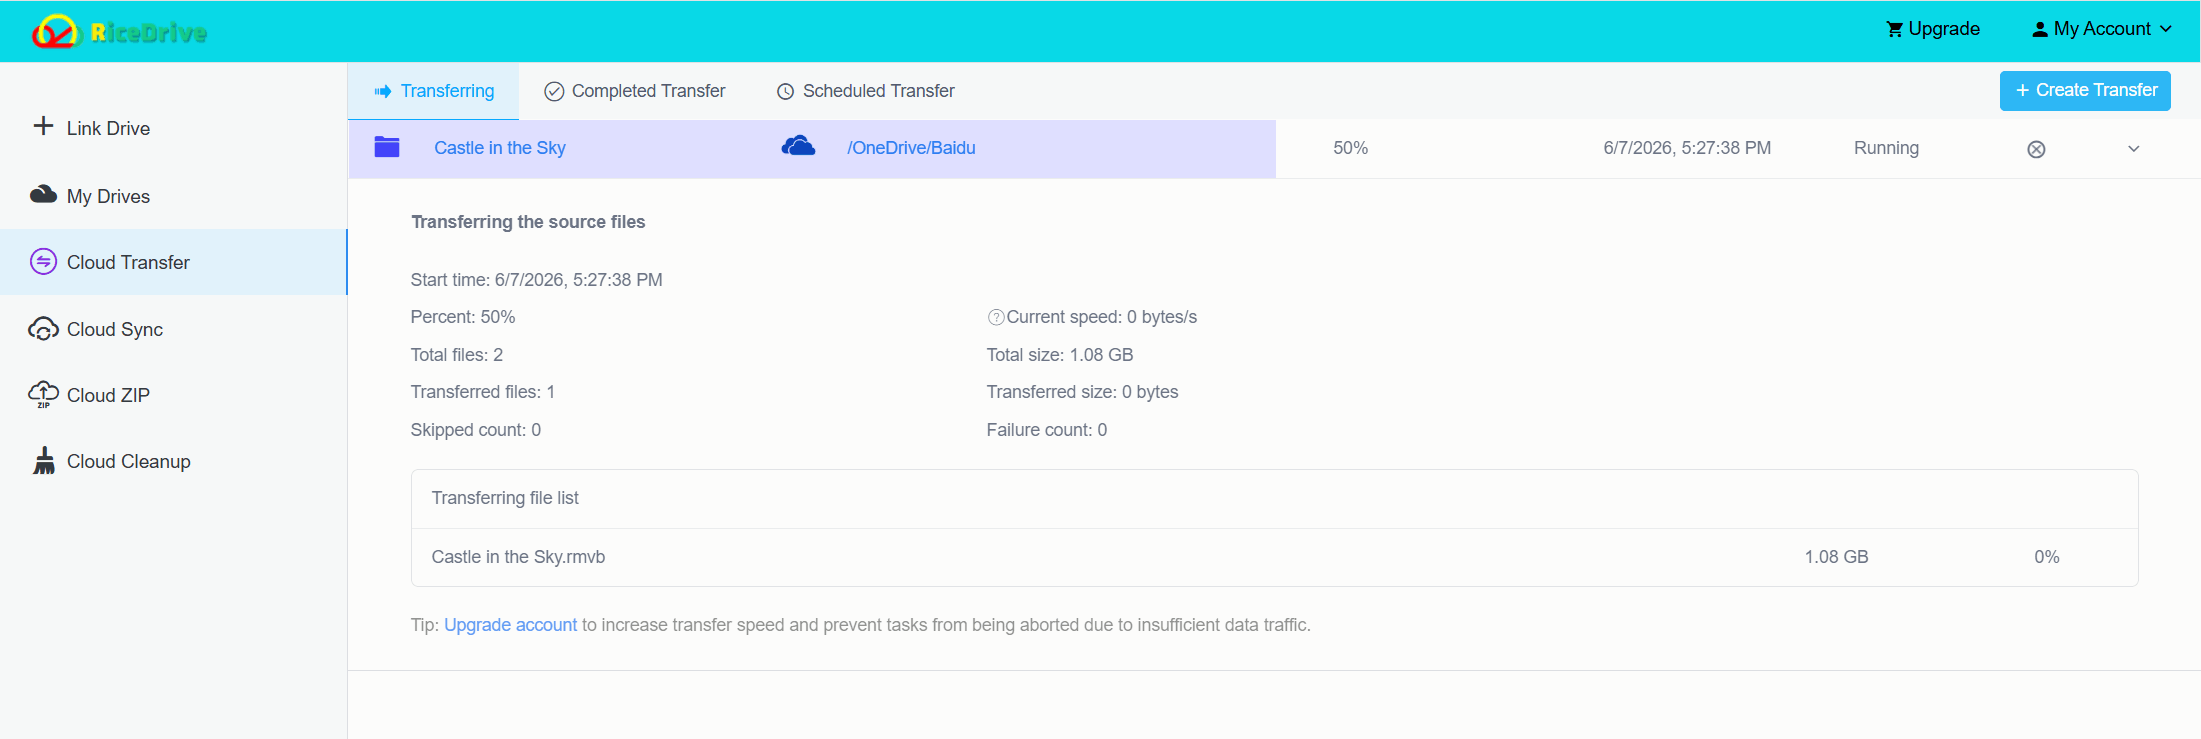Image resolution: width=2201 pixels, height=739 pixels.
Task: Click the 50% progress value in task row
Action: (1350, 148)
